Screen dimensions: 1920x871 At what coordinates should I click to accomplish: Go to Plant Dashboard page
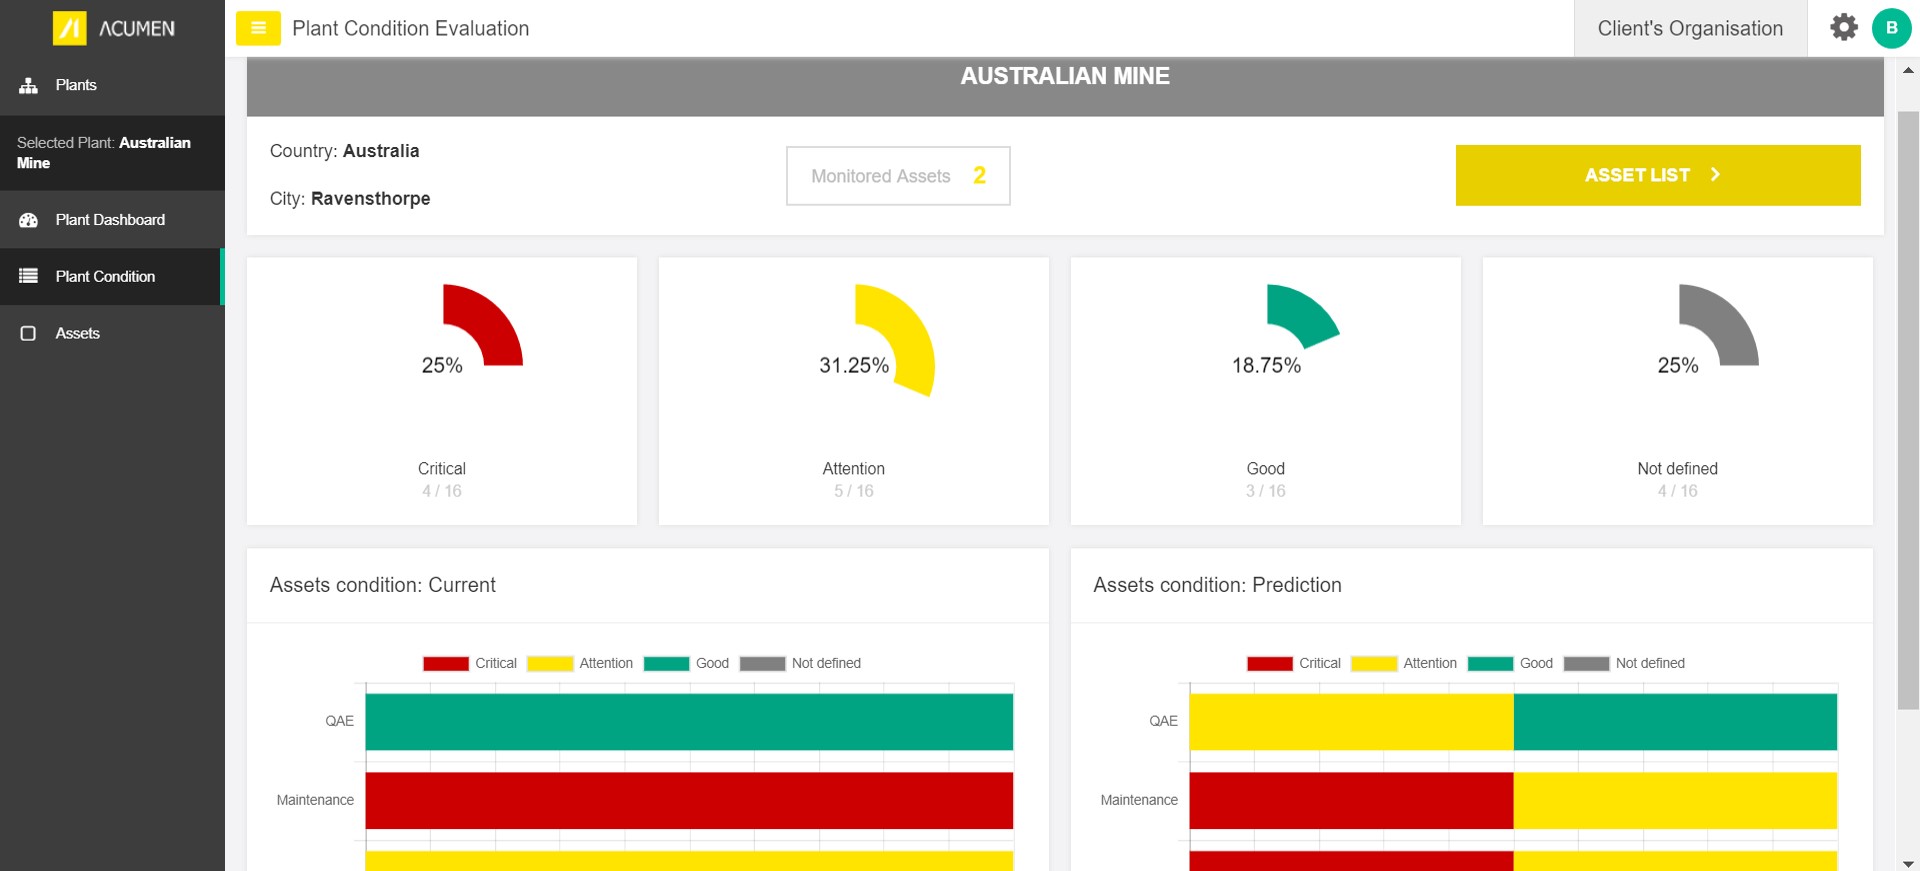[112, 220]
